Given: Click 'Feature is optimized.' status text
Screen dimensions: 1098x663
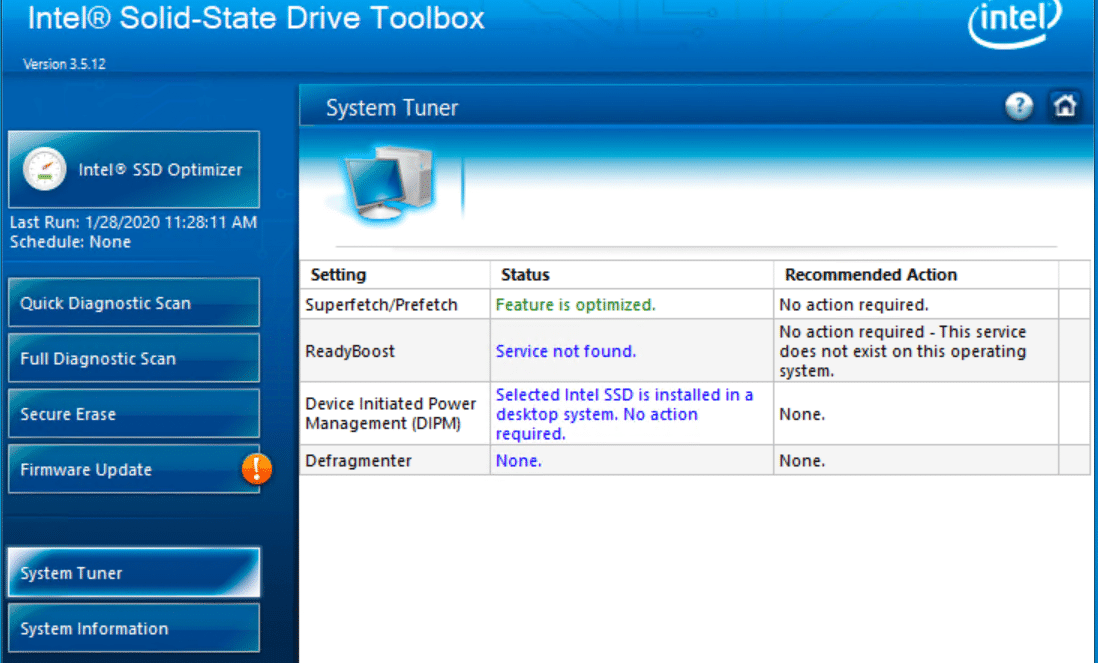Looking at the screenshot, I should point(576,305).
